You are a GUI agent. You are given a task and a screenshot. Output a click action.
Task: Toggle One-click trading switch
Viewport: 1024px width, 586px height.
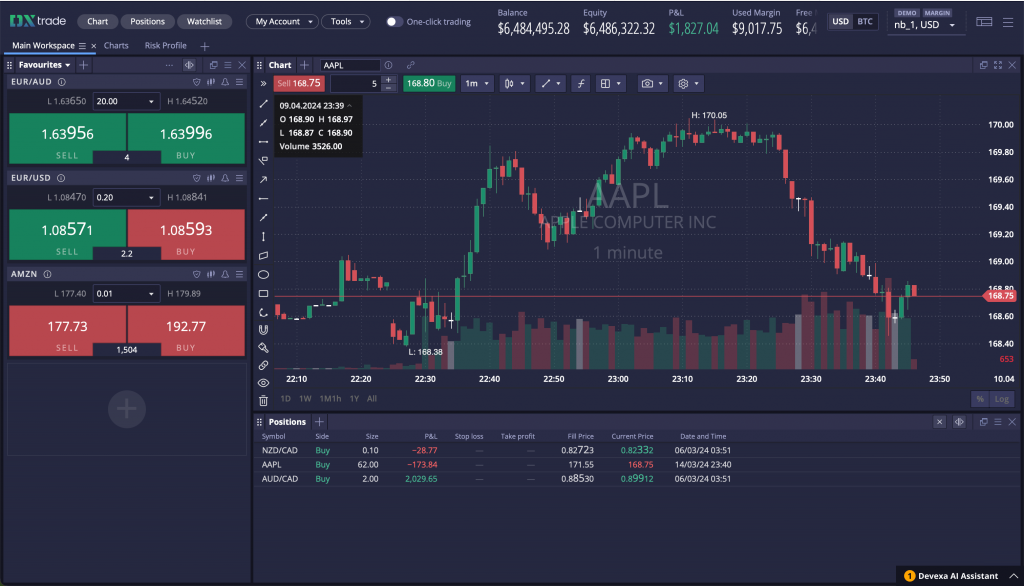click(x=392, y=22)
